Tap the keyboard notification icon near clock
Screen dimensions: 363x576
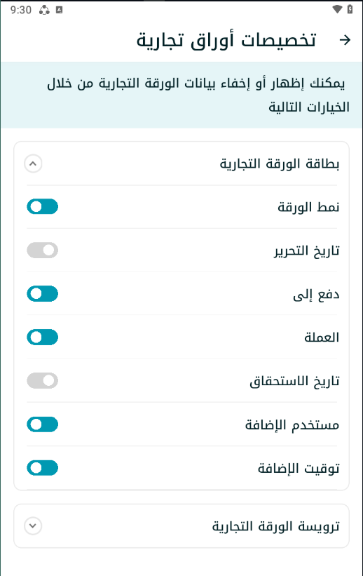tap(59, 10)
